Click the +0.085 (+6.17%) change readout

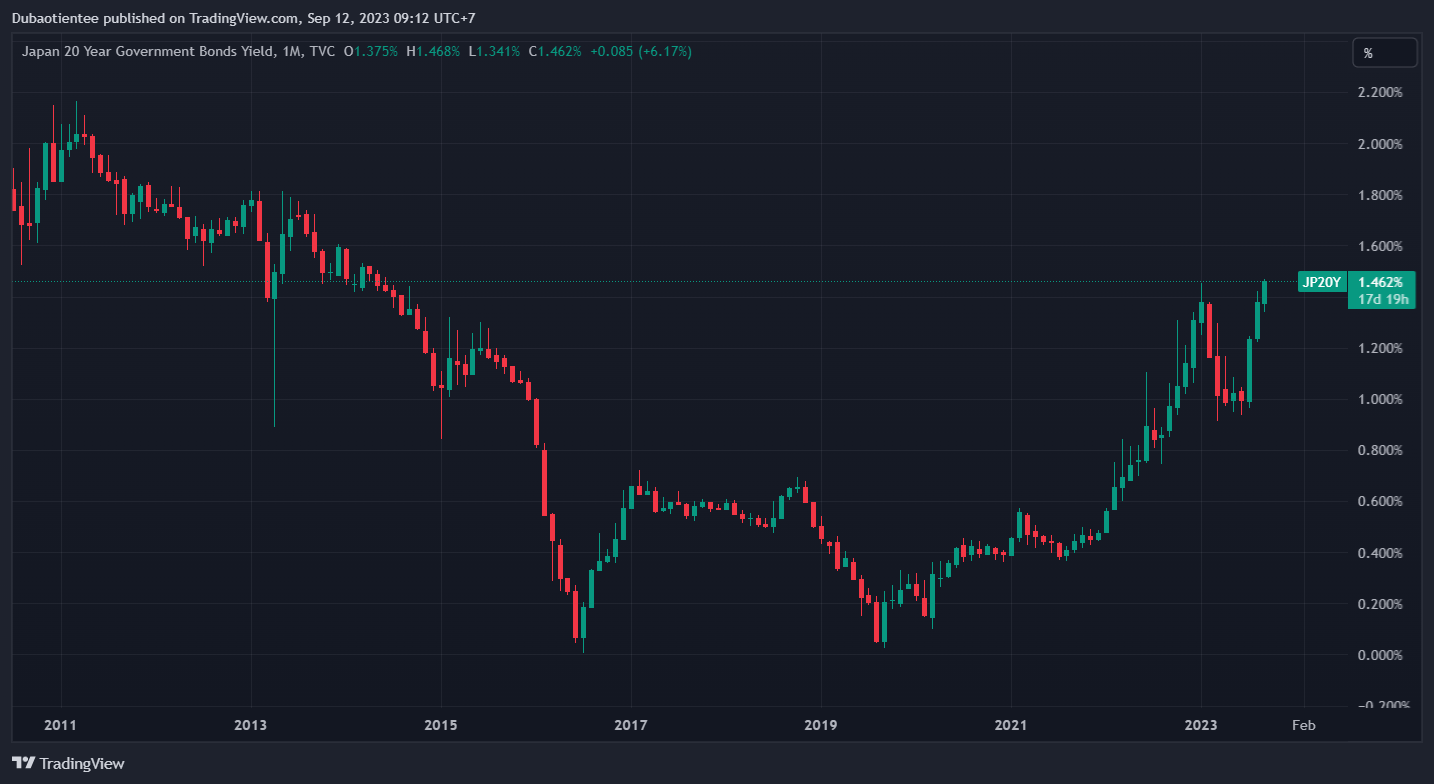coord(639,51)
